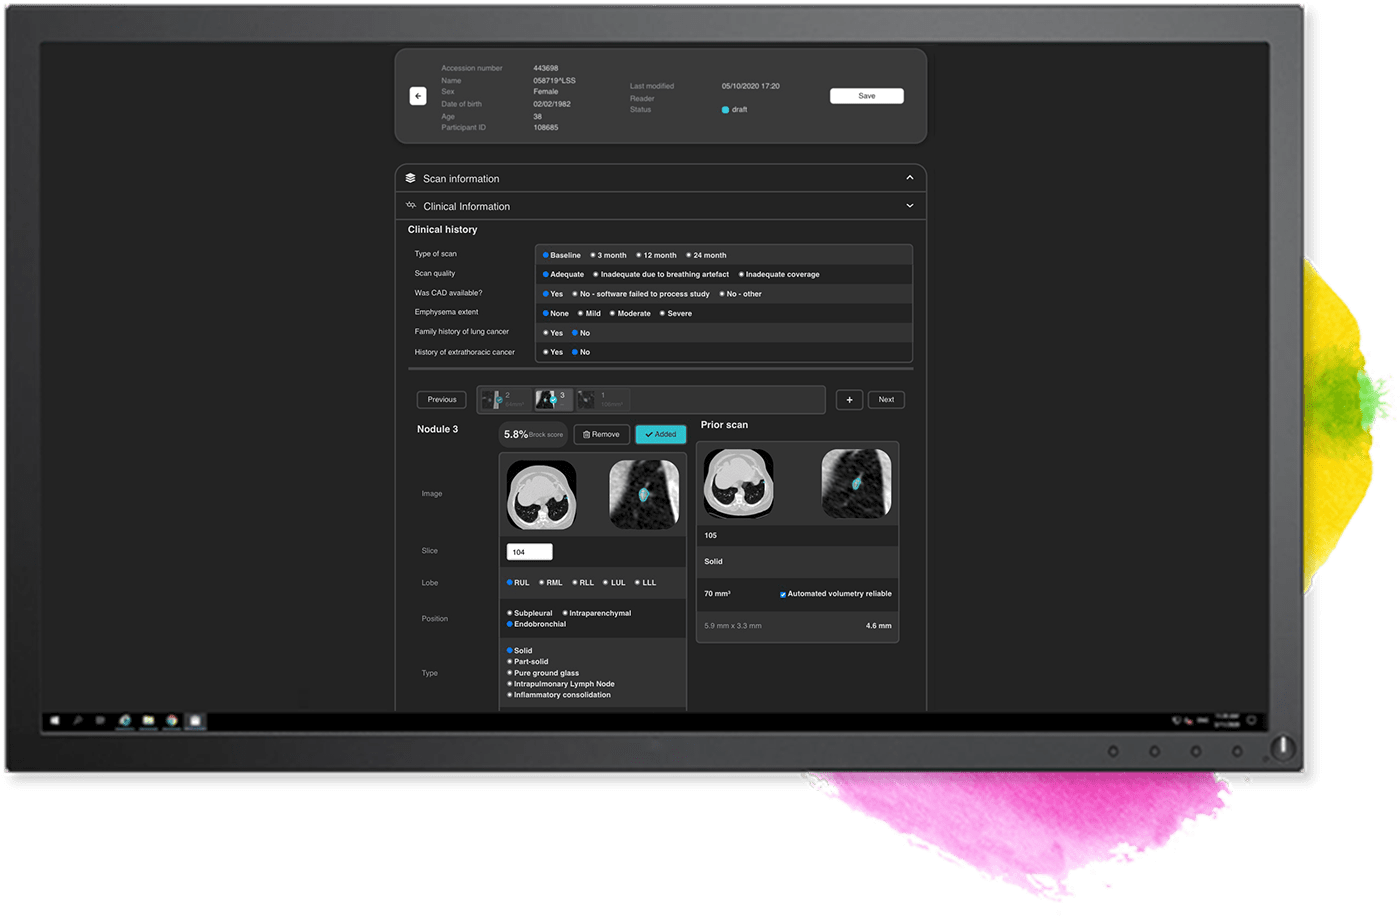Open the Windows Start menu
This screenshot has width=1400, height=916.
[54, 719]
